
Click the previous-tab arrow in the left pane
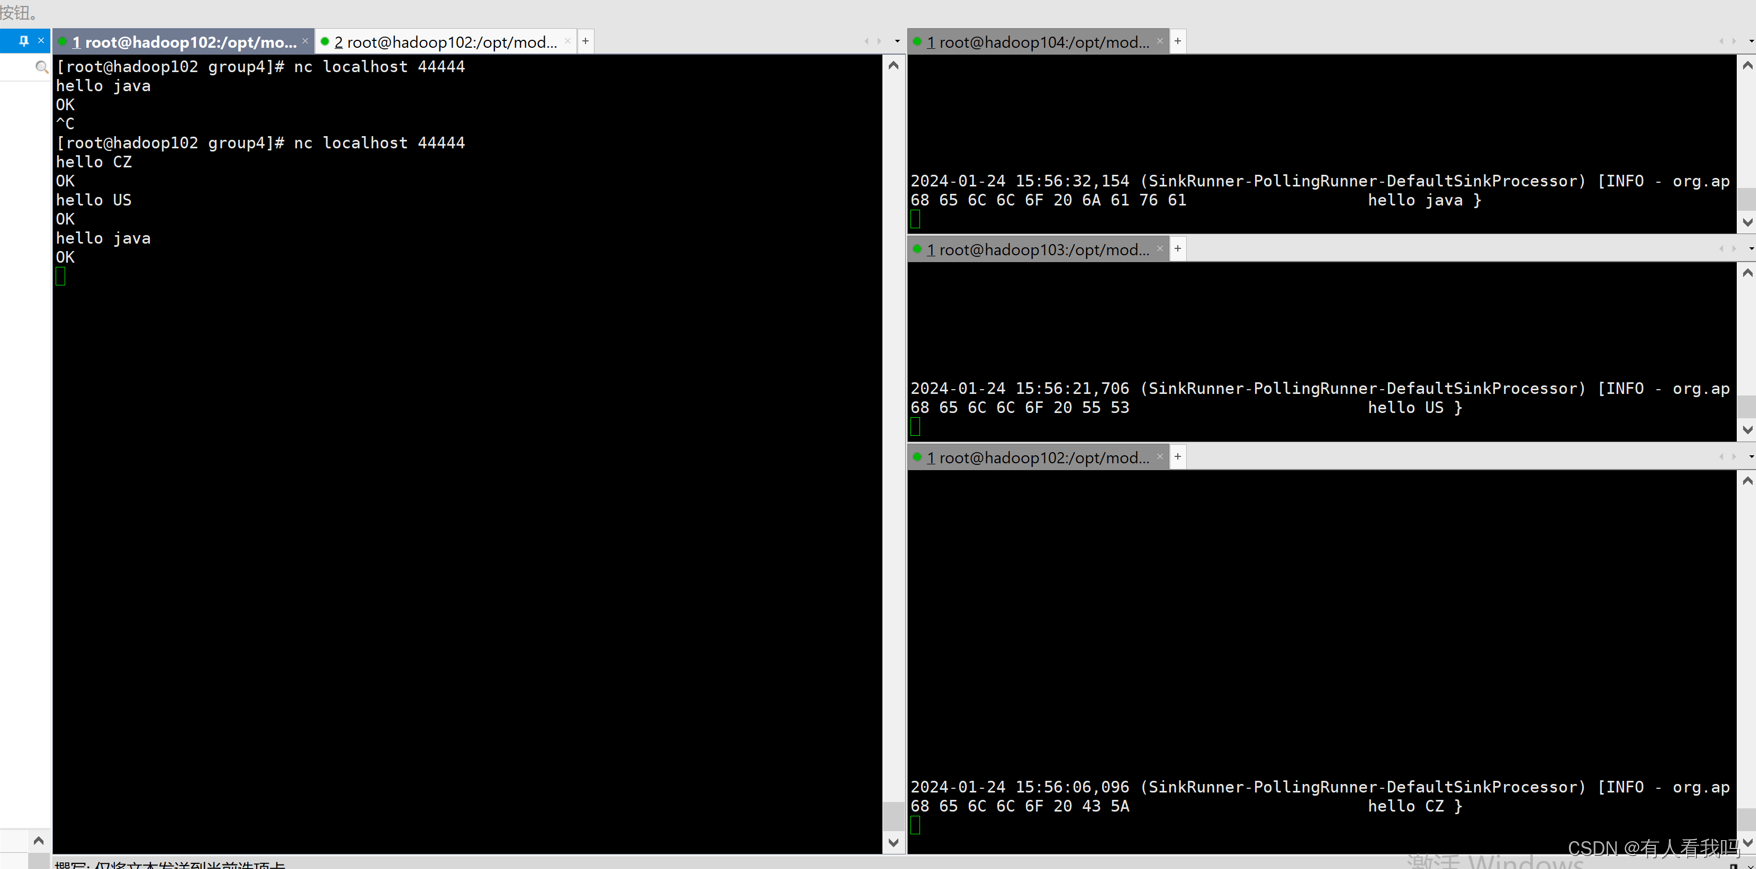866,41
